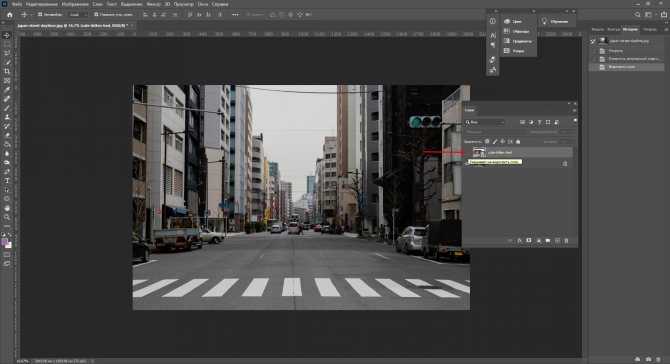Add layer mask icon in Layers panel
This screenshot has width=670, height=364.
(x=529, y=241)
